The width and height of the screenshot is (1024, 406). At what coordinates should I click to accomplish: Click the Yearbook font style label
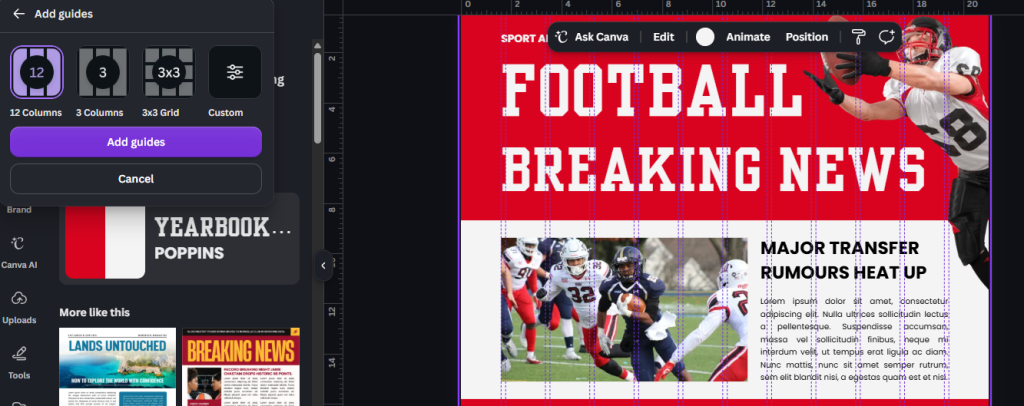(x=222, y=227)
